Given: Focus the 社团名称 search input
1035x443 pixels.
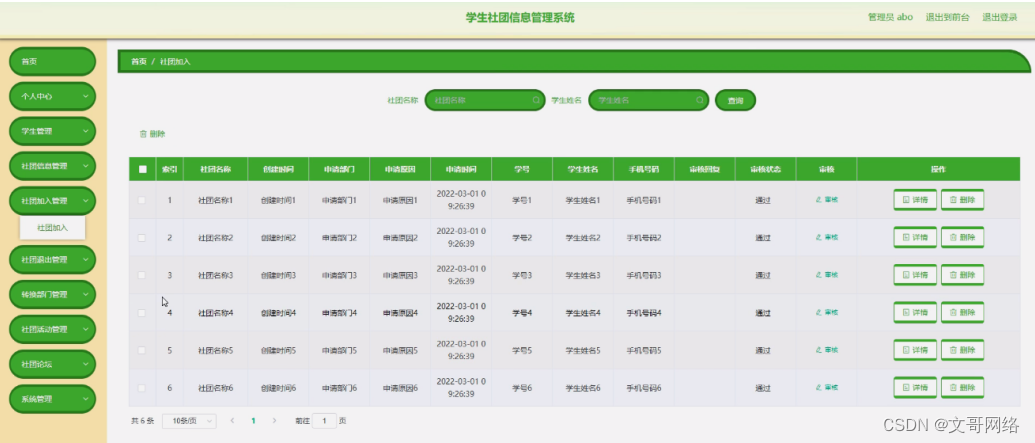Looking at the screenshot, I should (x=485, y=100).
